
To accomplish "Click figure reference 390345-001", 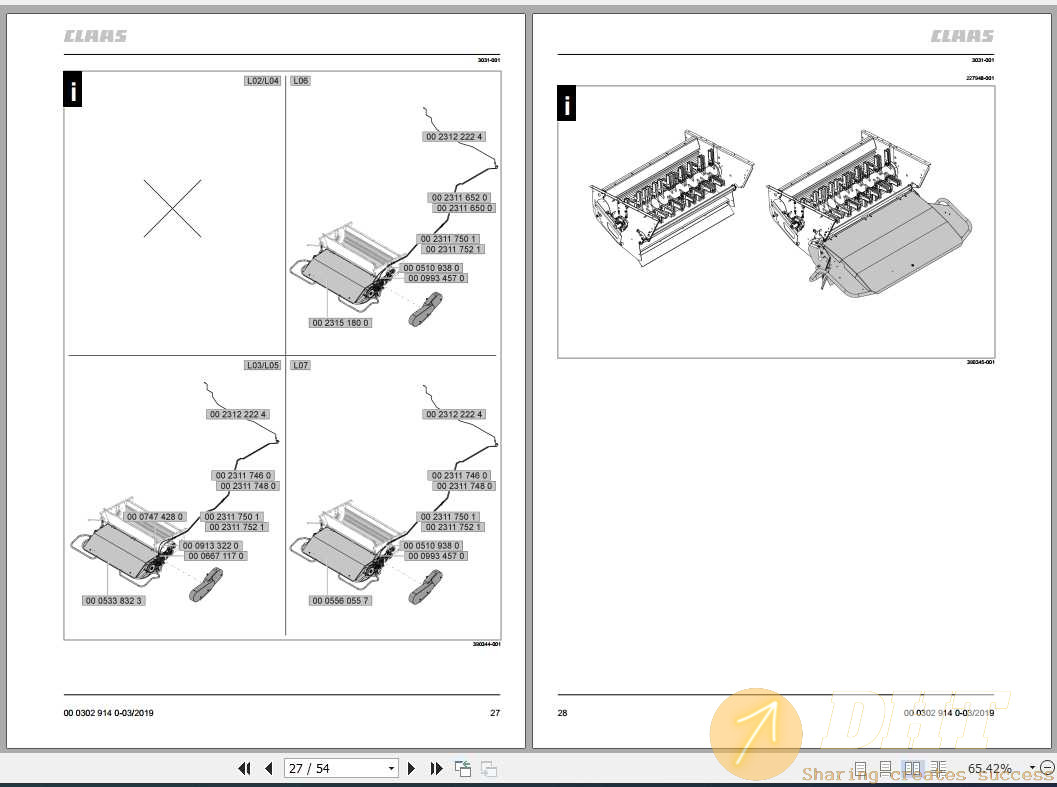I will click(x=981, y=362).
